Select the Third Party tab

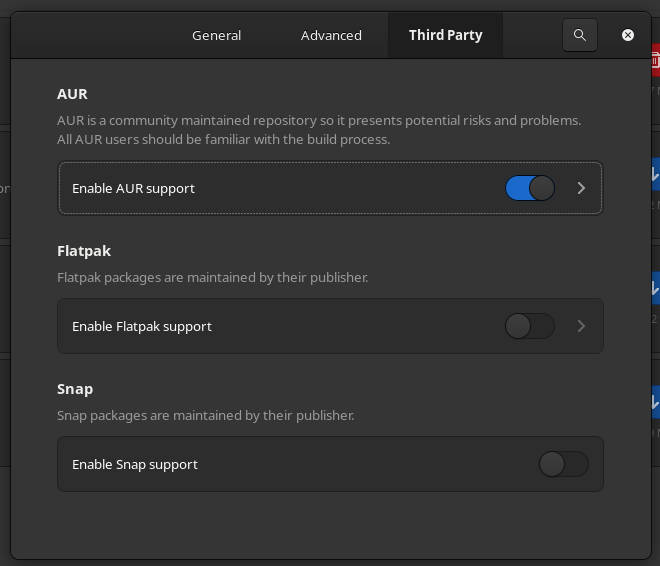click(x=445, y=35)
